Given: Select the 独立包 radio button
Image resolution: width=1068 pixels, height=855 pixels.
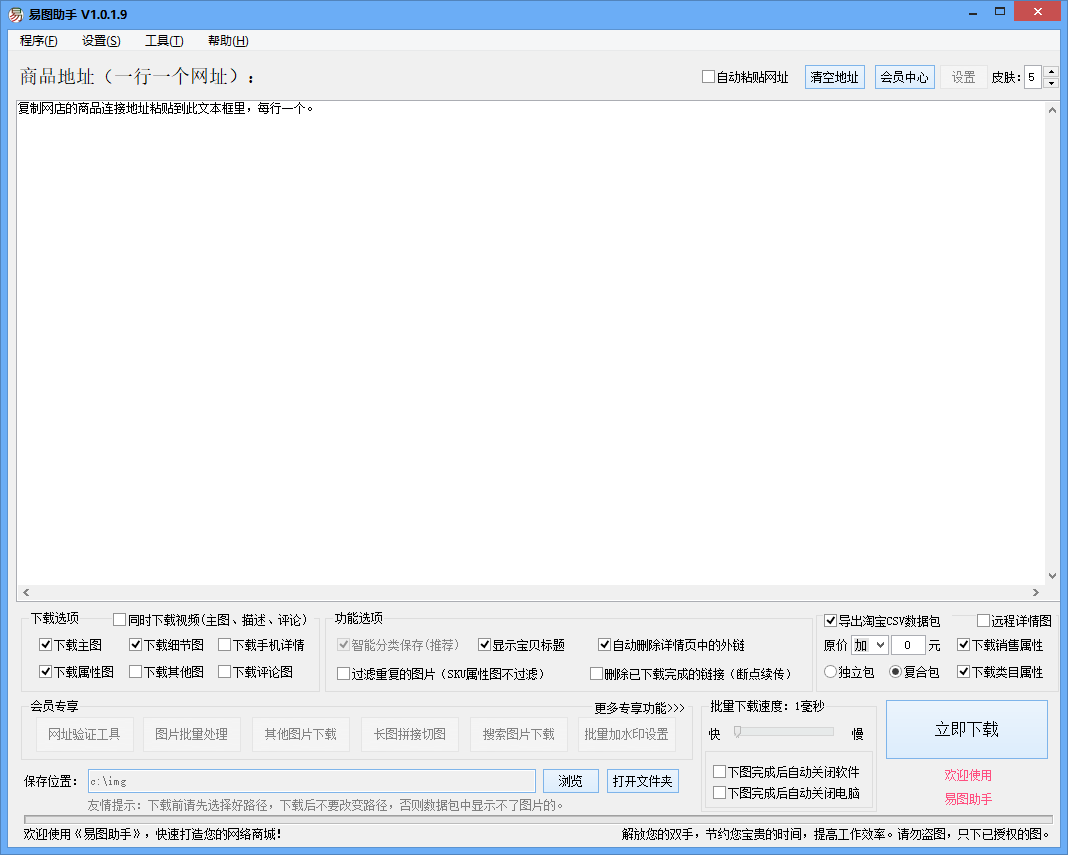Looking at the screenshot, I should tap(831, 672).
